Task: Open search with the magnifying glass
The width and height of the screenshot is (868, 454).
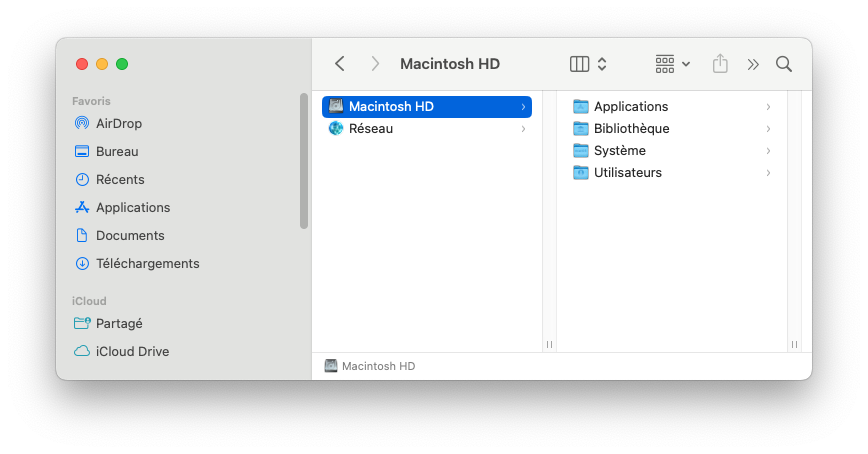Action: pos(783,64)
